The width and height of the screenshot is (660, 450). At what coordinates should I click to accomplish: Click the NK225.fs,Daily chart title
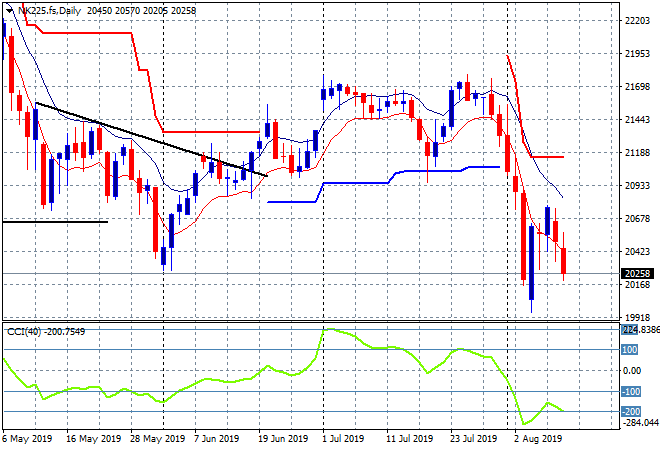pos(49,11)
